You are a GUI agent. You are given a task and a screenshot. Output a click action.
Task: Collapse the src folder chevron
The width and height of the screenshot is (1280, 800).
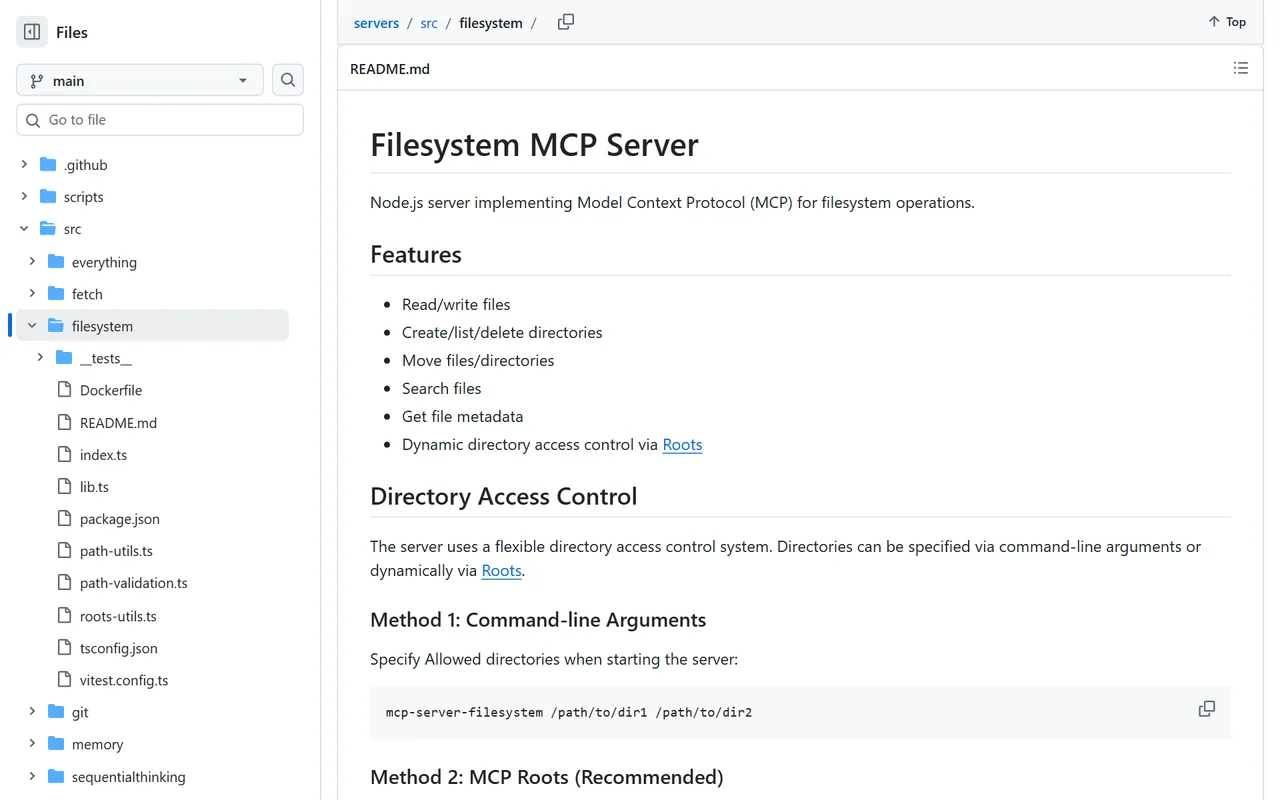[x=24, y=229]
